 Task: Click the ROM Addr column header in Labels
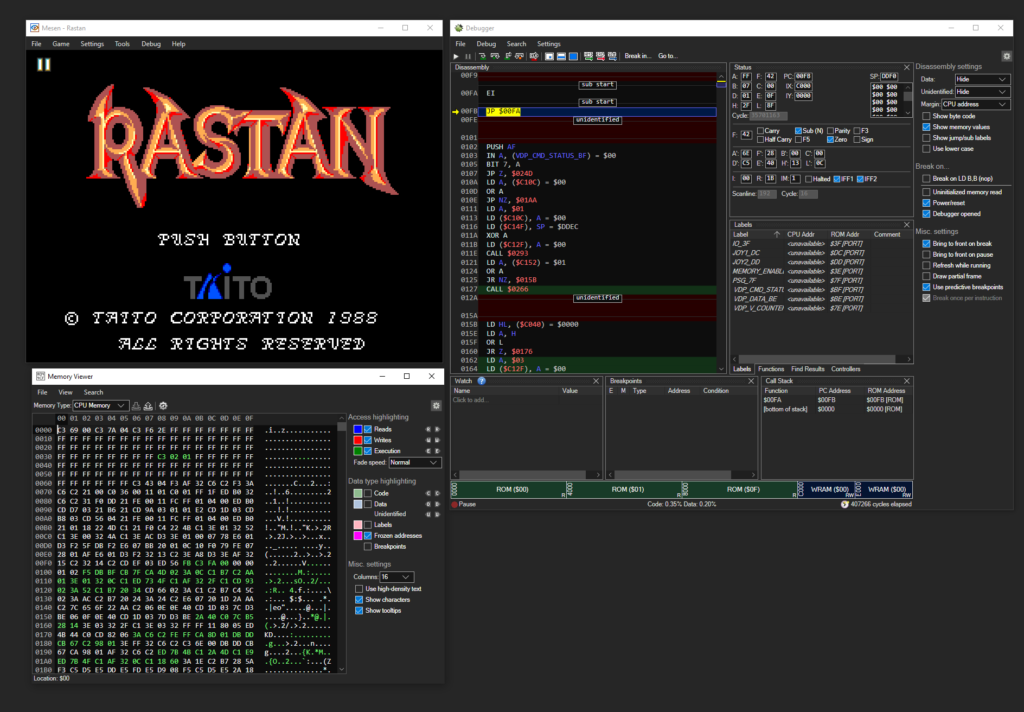[844, 235]
